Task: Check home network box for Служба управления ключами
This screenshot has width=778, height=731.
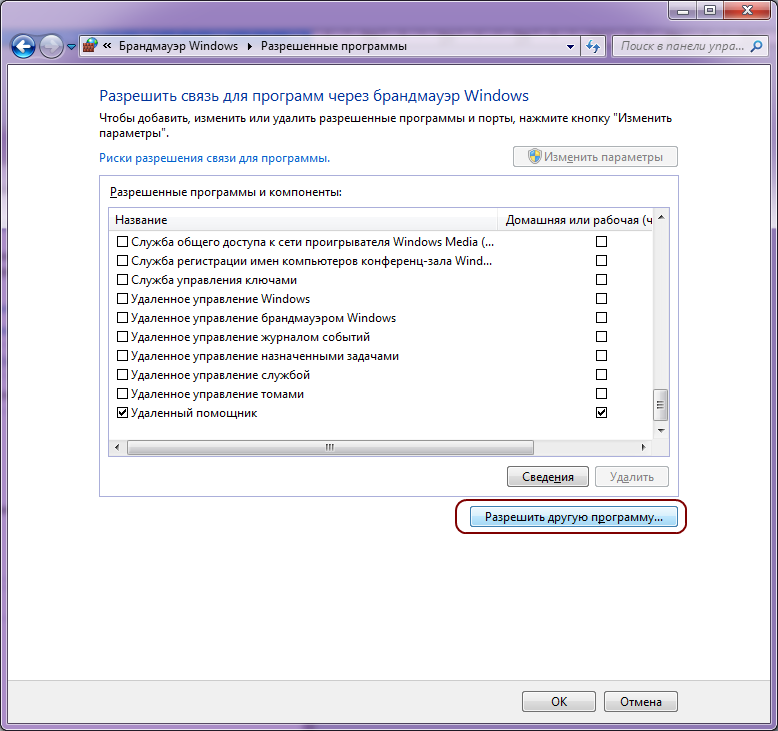Action: [x=601, y=279]
